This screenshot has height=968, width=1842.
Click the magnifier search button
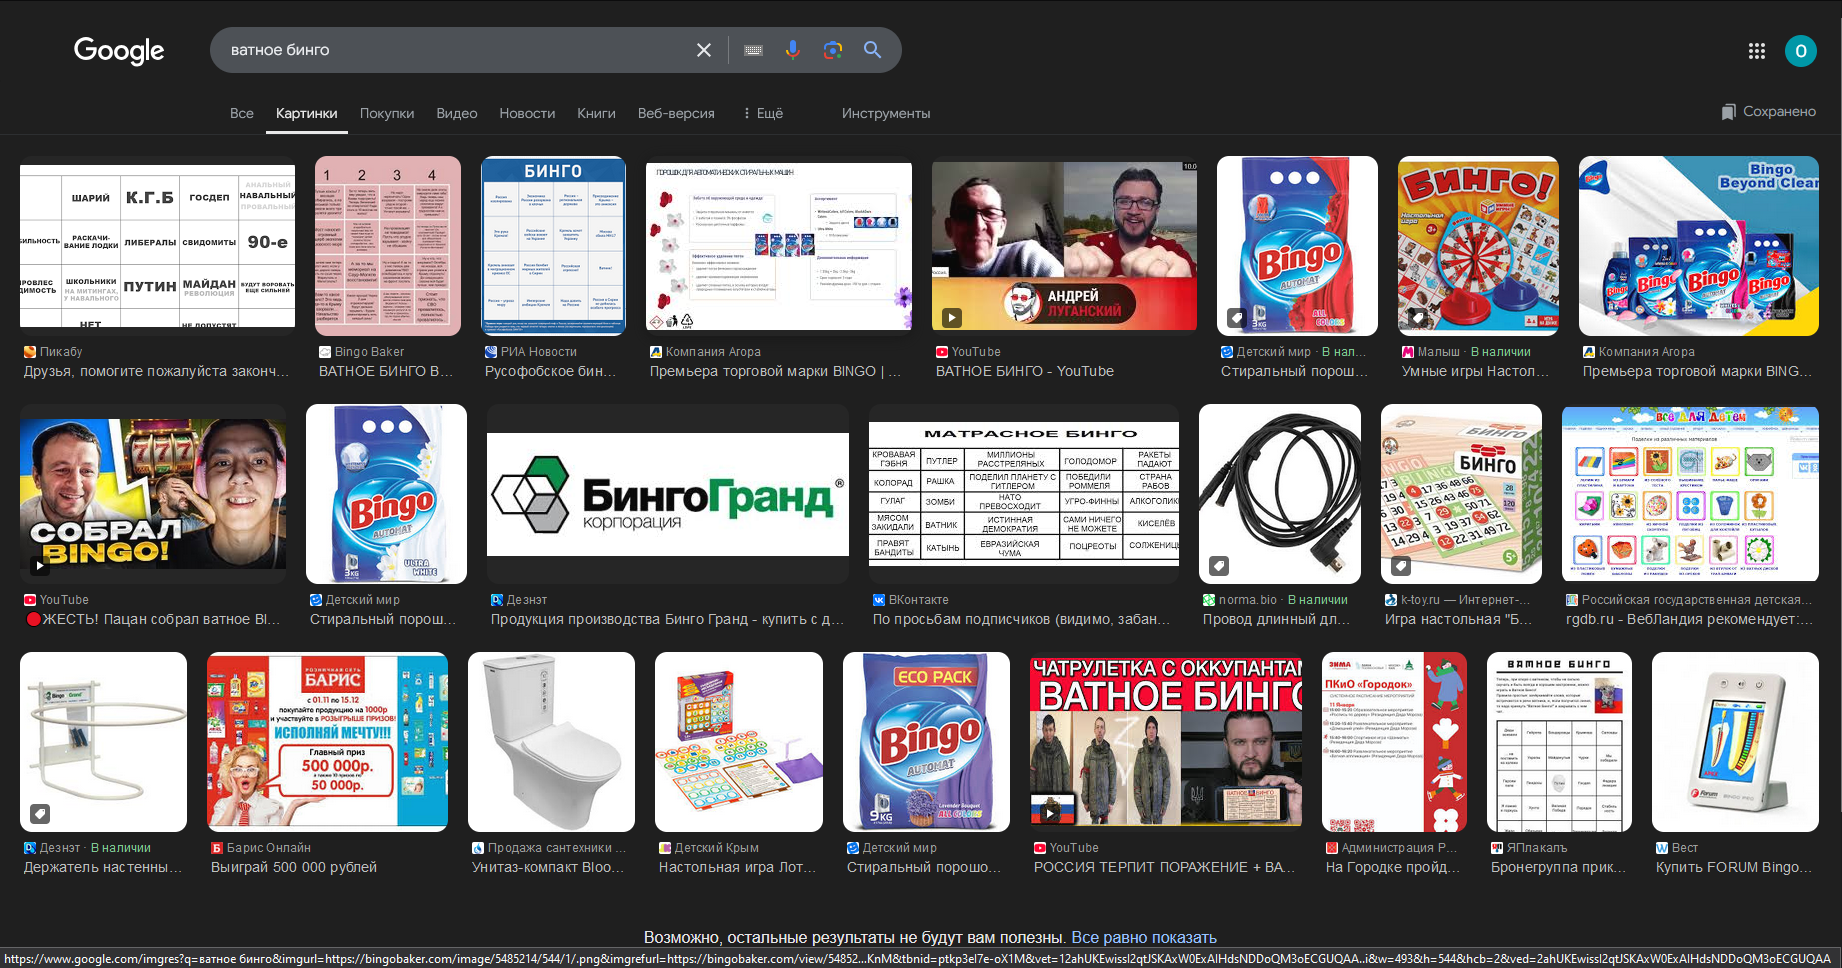point(872,50)
